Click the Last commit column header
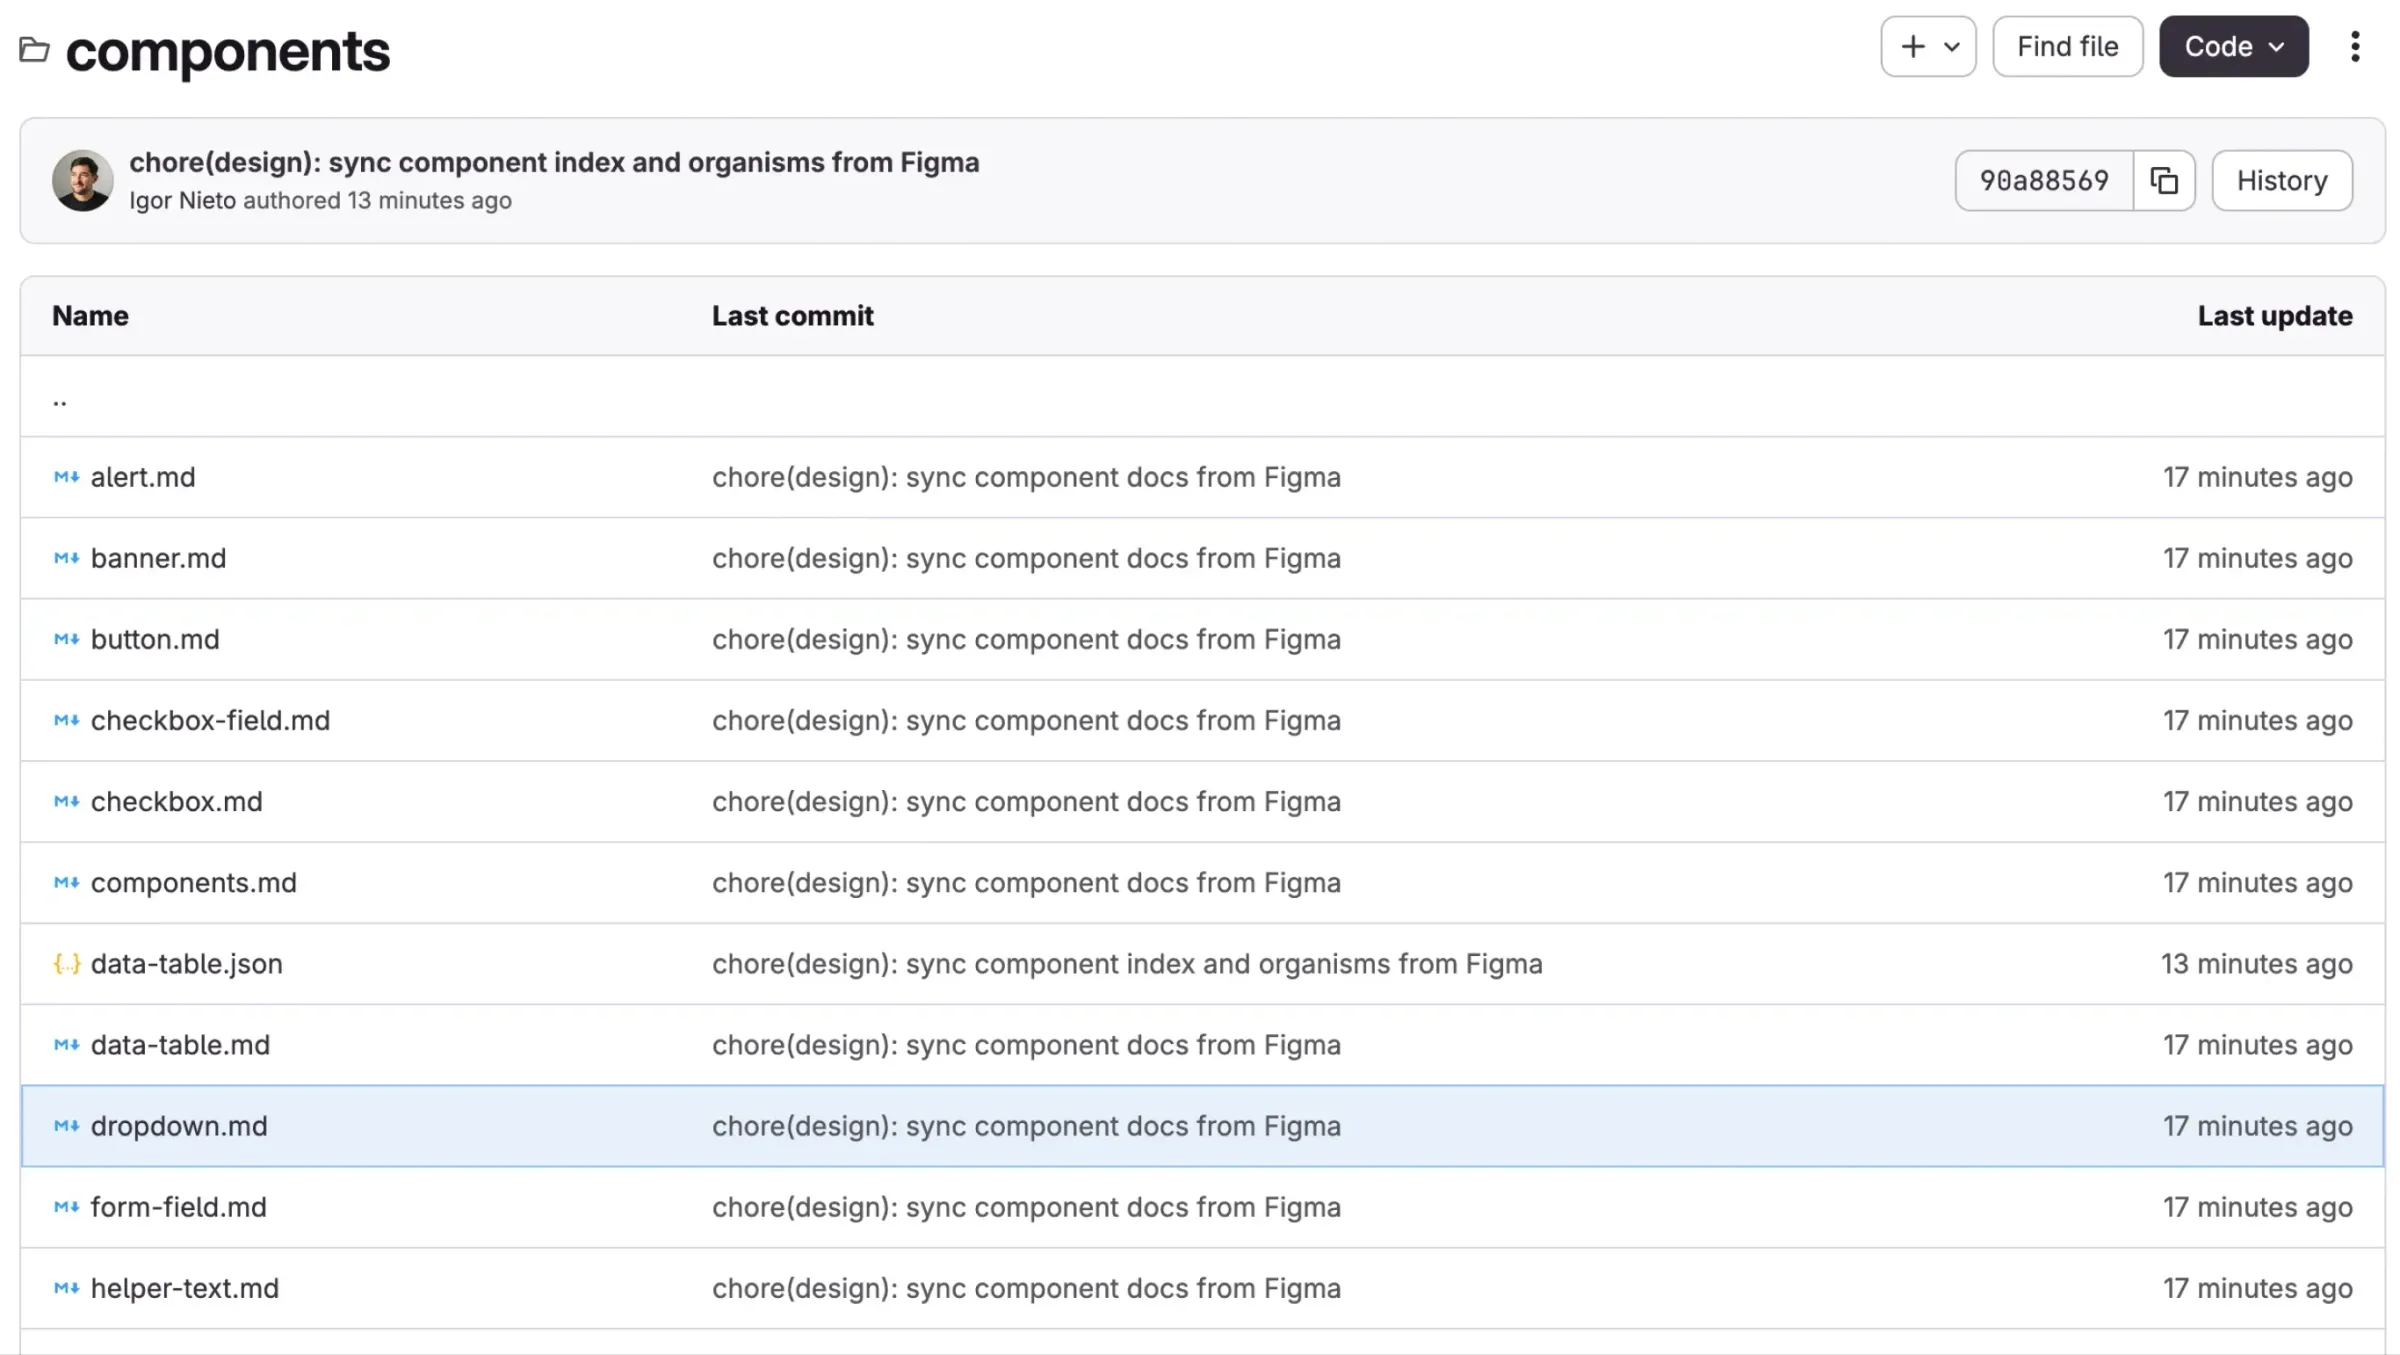Screen dimensions: 2400x1355 point(792,316)
